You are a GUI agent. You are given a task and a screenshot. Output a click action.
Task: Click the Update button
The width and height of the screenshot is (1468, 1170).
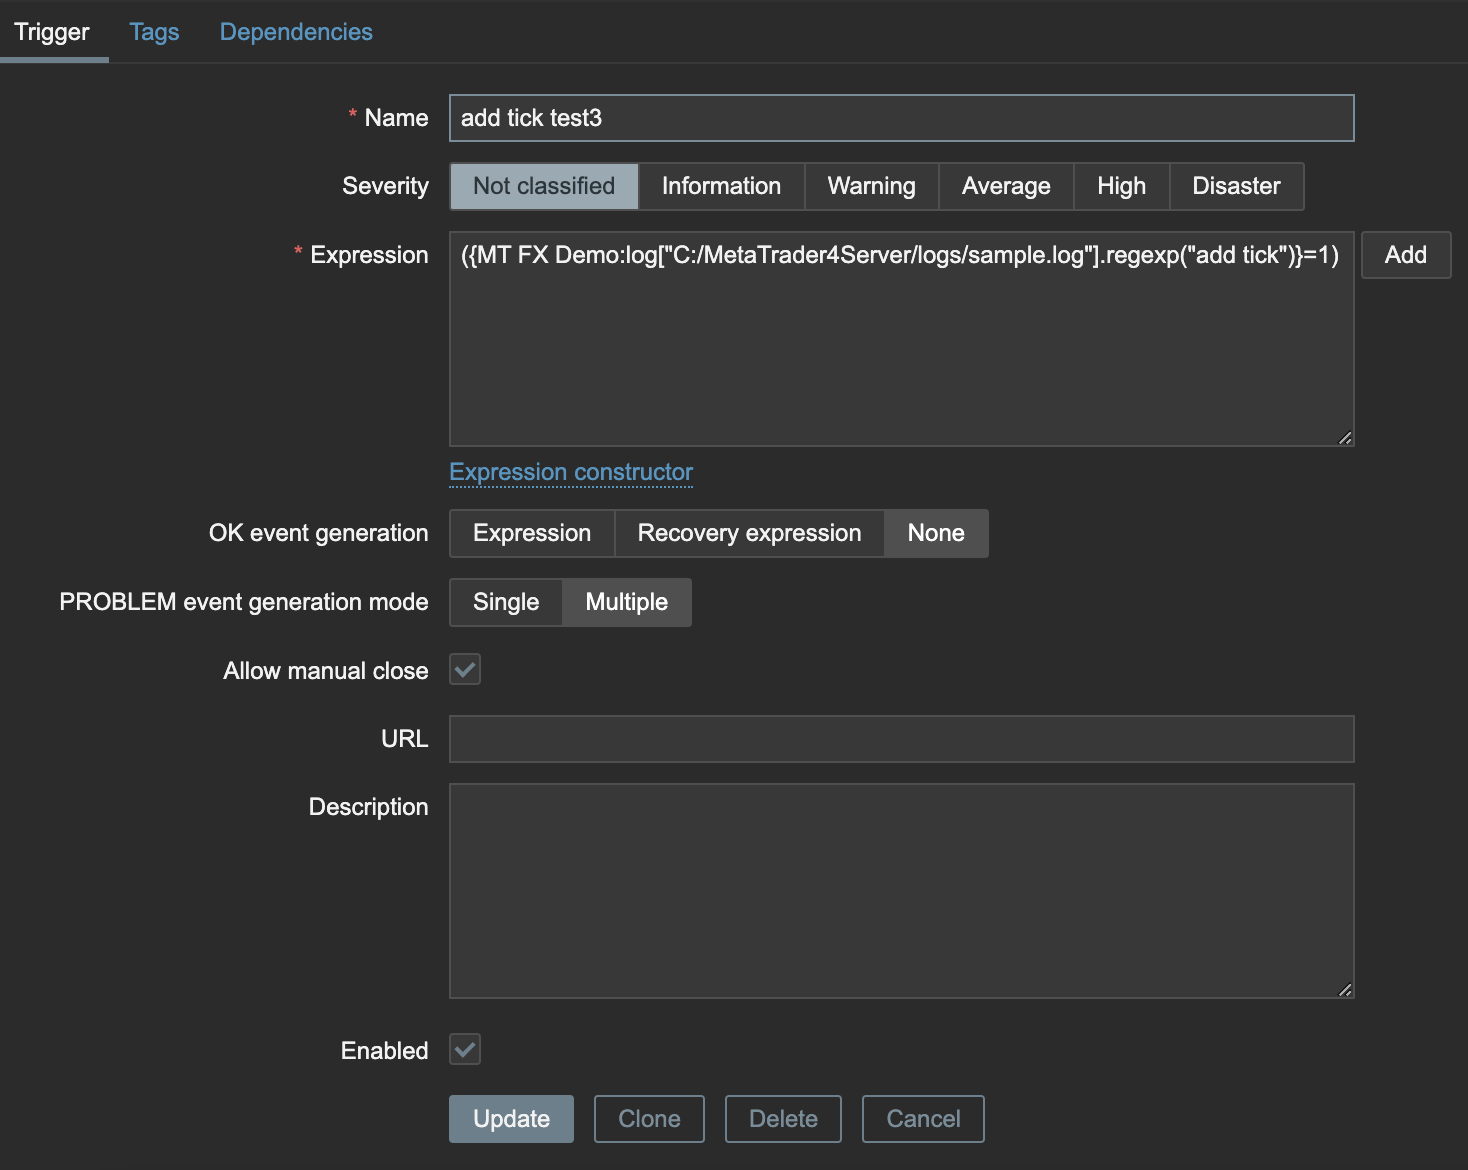tap(511, 1119)
